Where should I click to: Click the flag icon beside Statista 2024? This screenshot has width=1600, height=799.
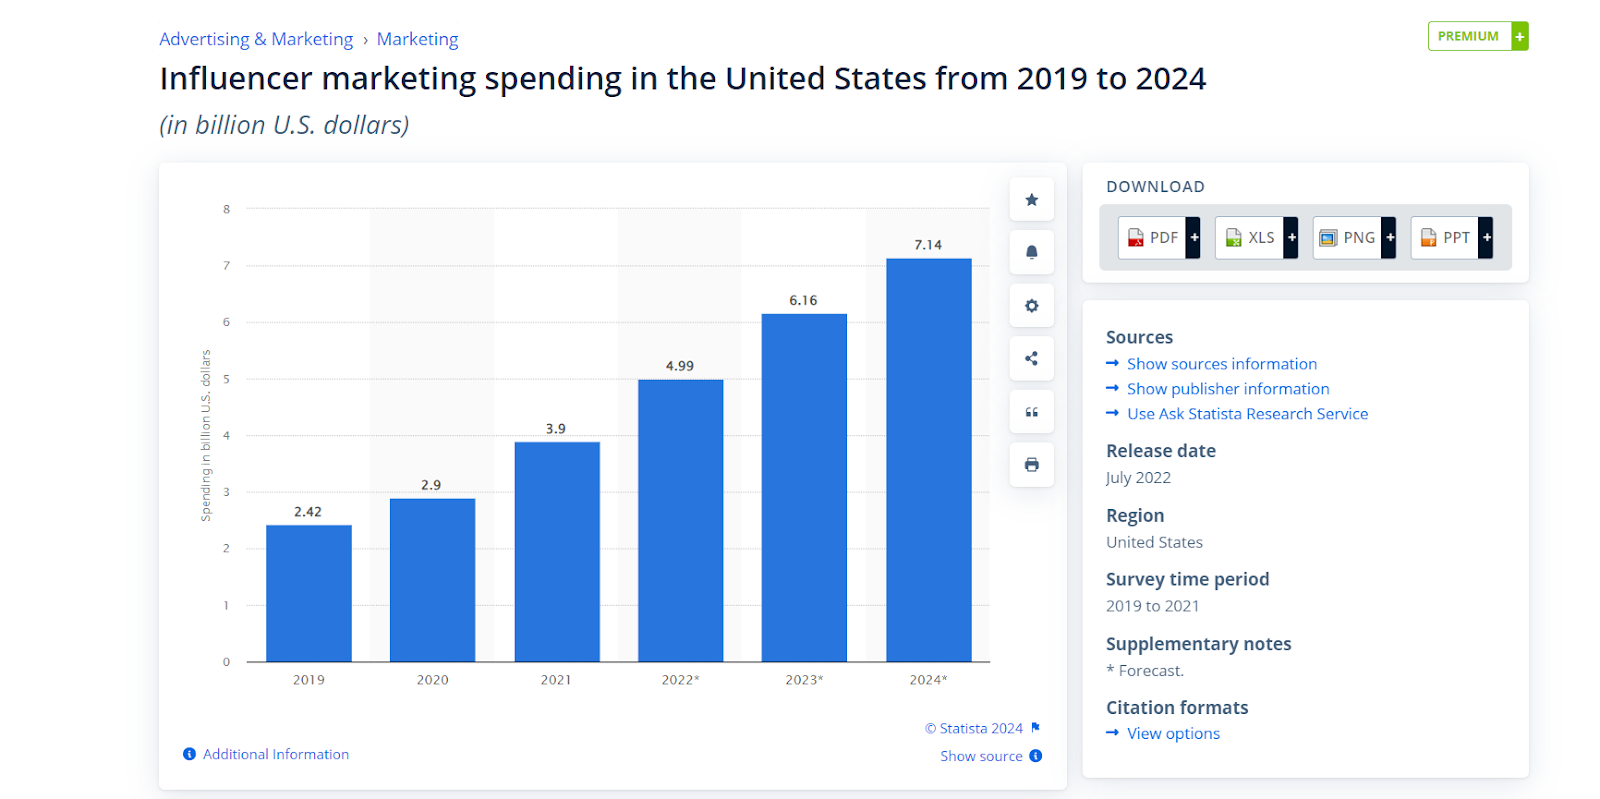tap(1036, 727)
